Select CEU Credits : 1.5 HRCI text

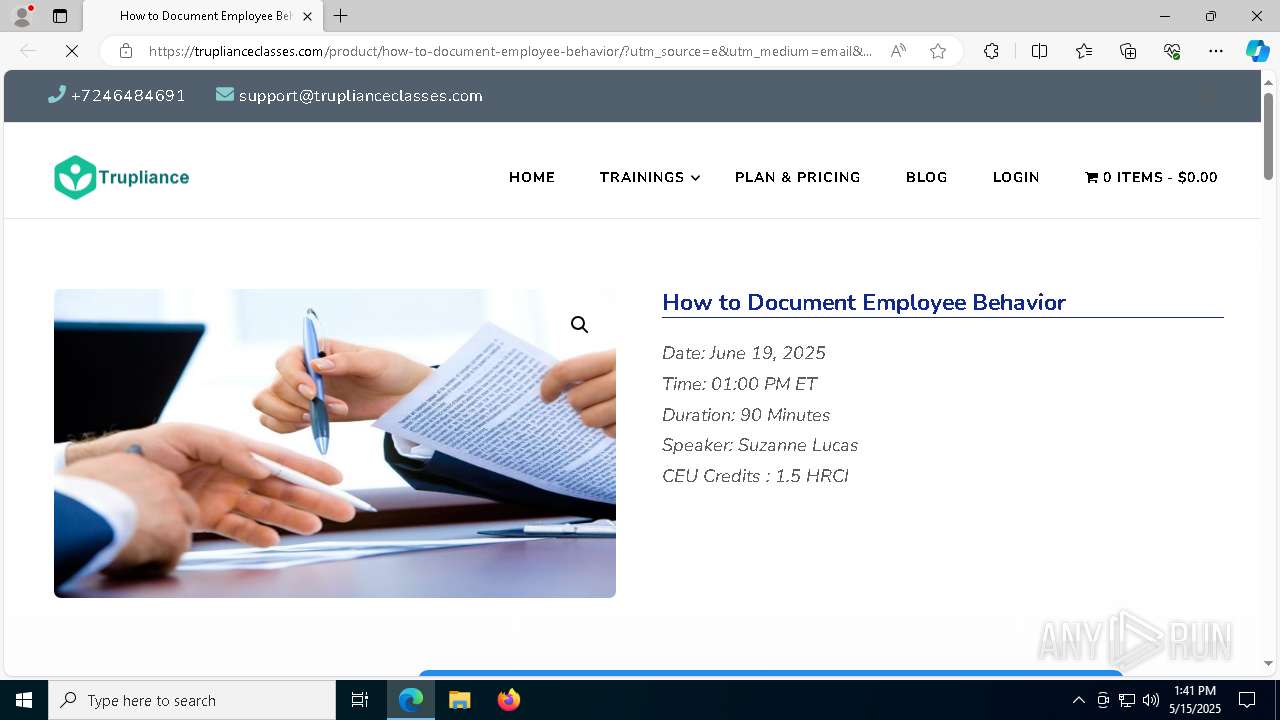click(755, 476)
